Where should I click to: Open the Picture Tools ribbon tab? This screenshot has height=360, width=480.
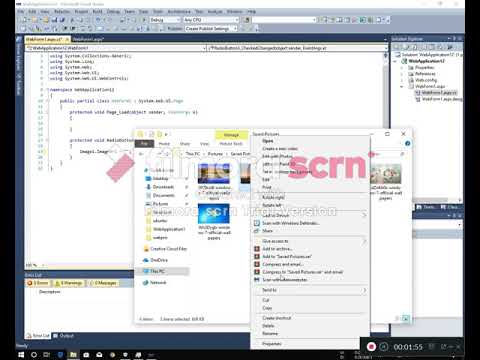tap(231, 144)
